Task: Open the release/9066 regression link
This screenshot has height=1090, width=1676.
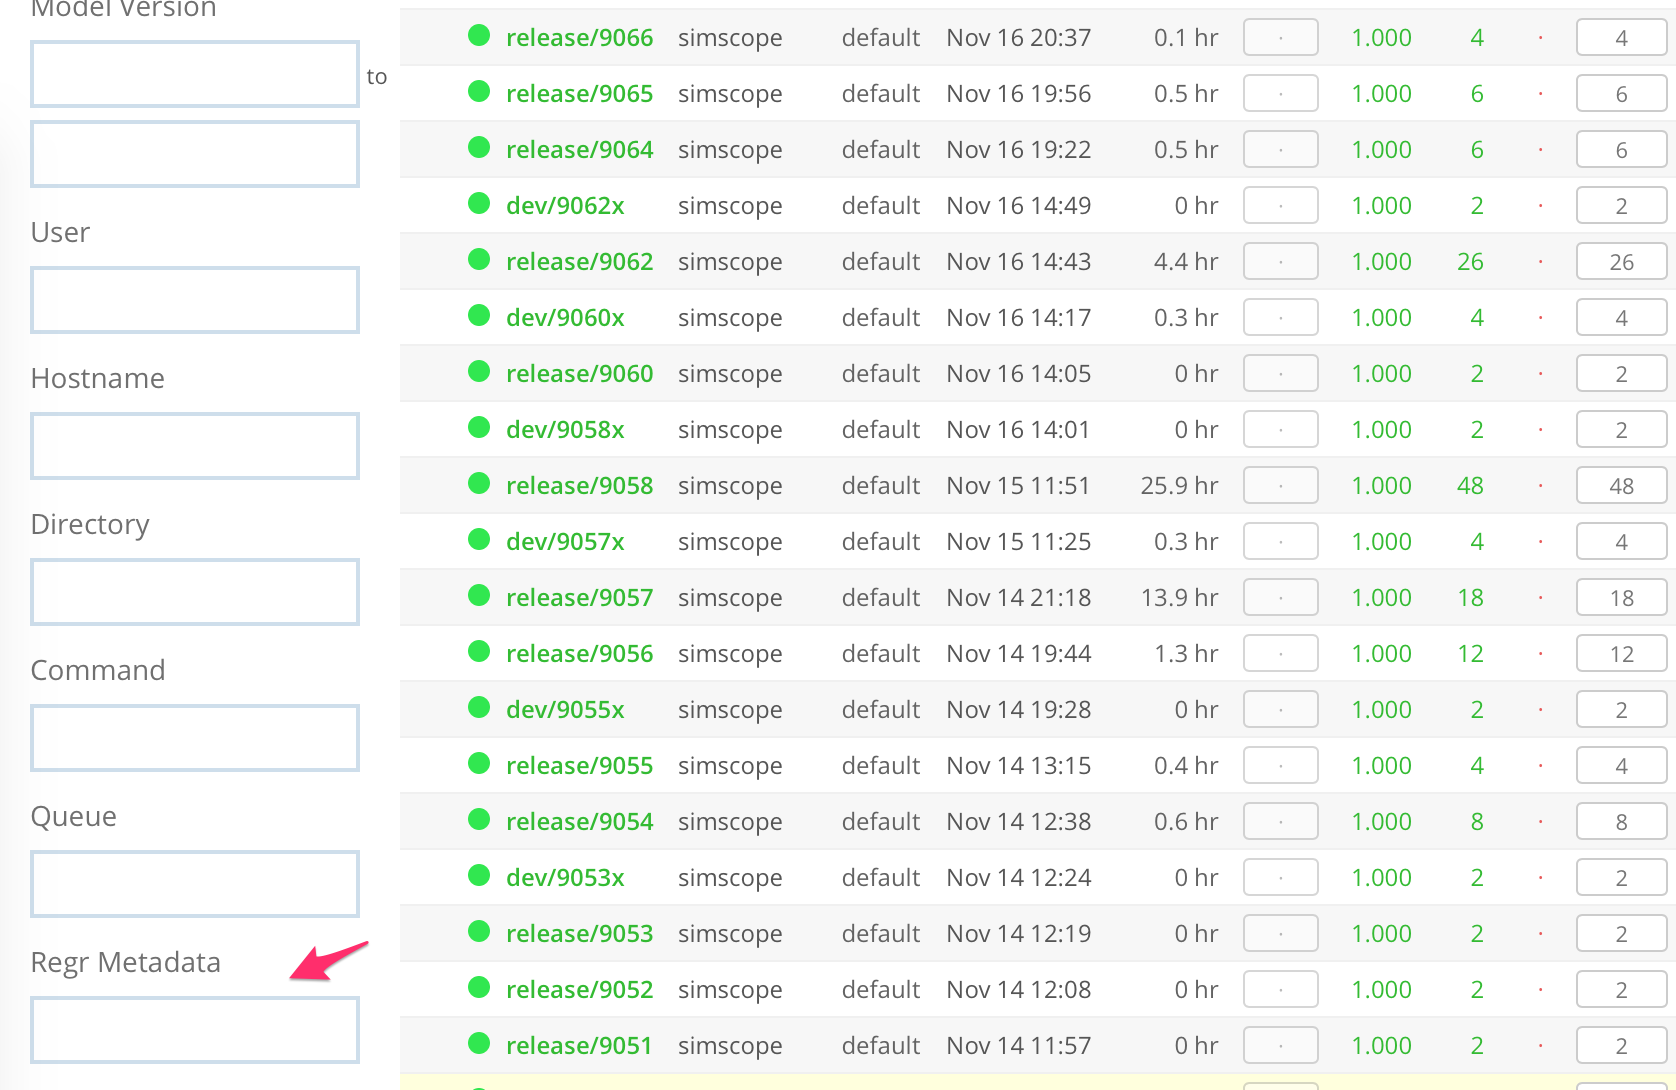Action: point(579,38)
